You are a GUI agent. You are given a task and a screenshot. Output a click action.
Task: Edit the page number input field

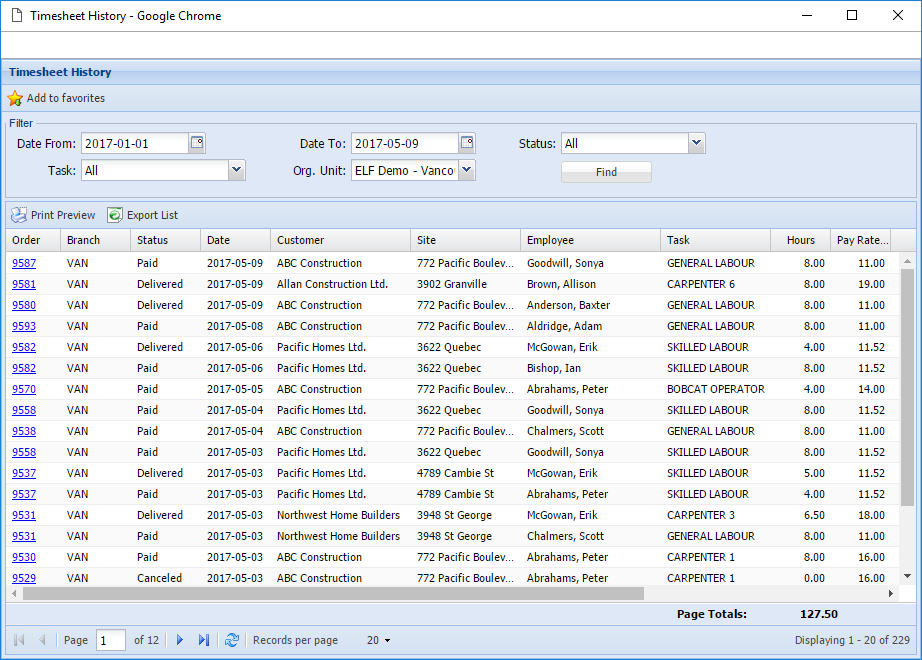click(110, 639)
